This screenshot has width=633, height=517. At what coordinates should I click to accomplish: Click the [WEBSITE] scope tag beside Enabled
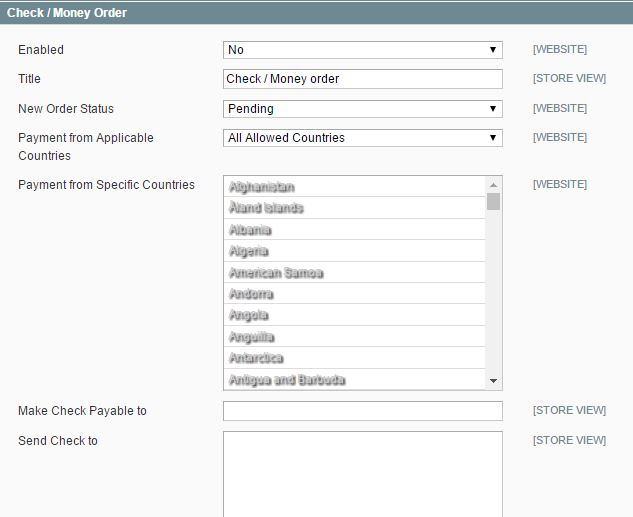(560, 49)
